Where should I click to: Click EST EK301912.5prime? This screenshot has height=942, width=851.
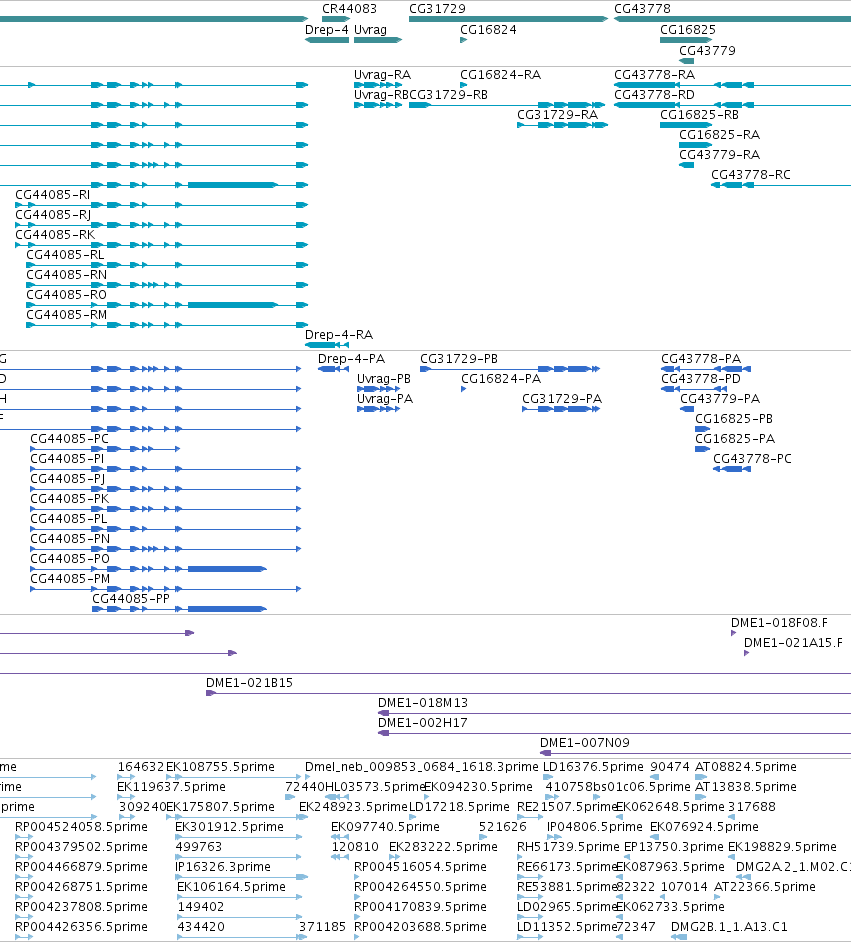229,827
